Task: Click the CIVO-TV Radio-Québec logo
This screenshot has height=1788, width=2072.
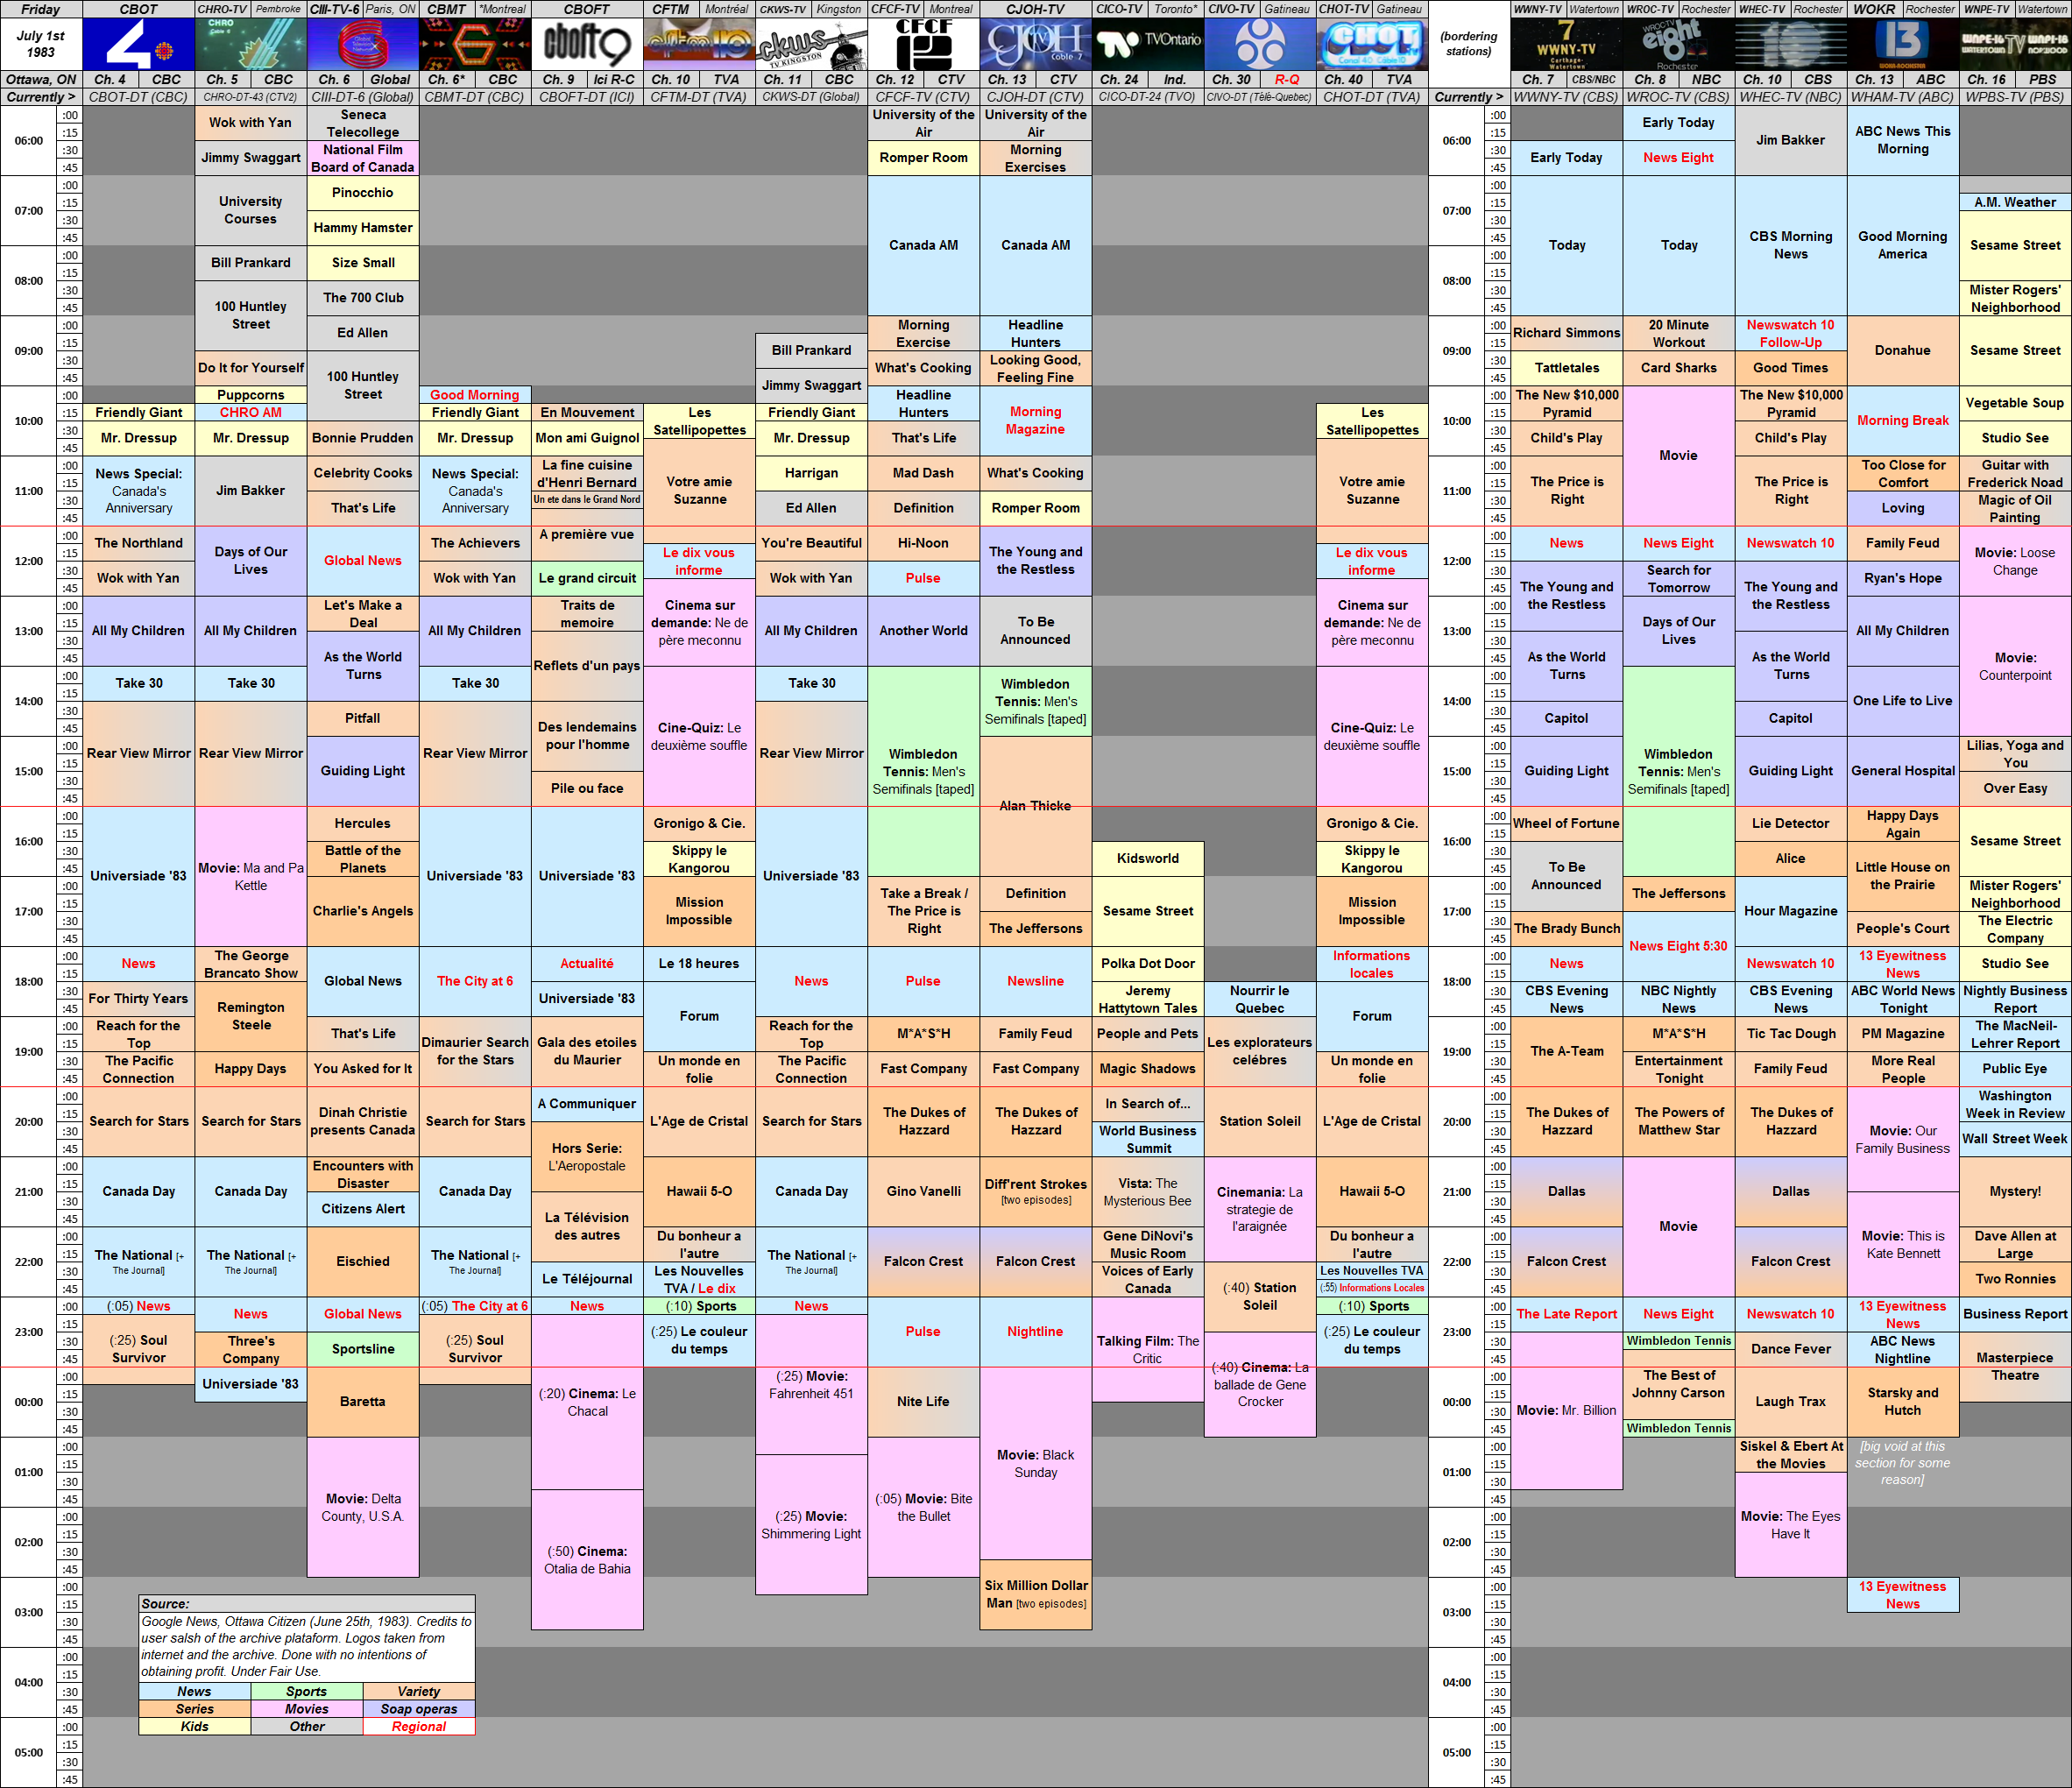Action: pyautogui.click(x=1259, y=44)
